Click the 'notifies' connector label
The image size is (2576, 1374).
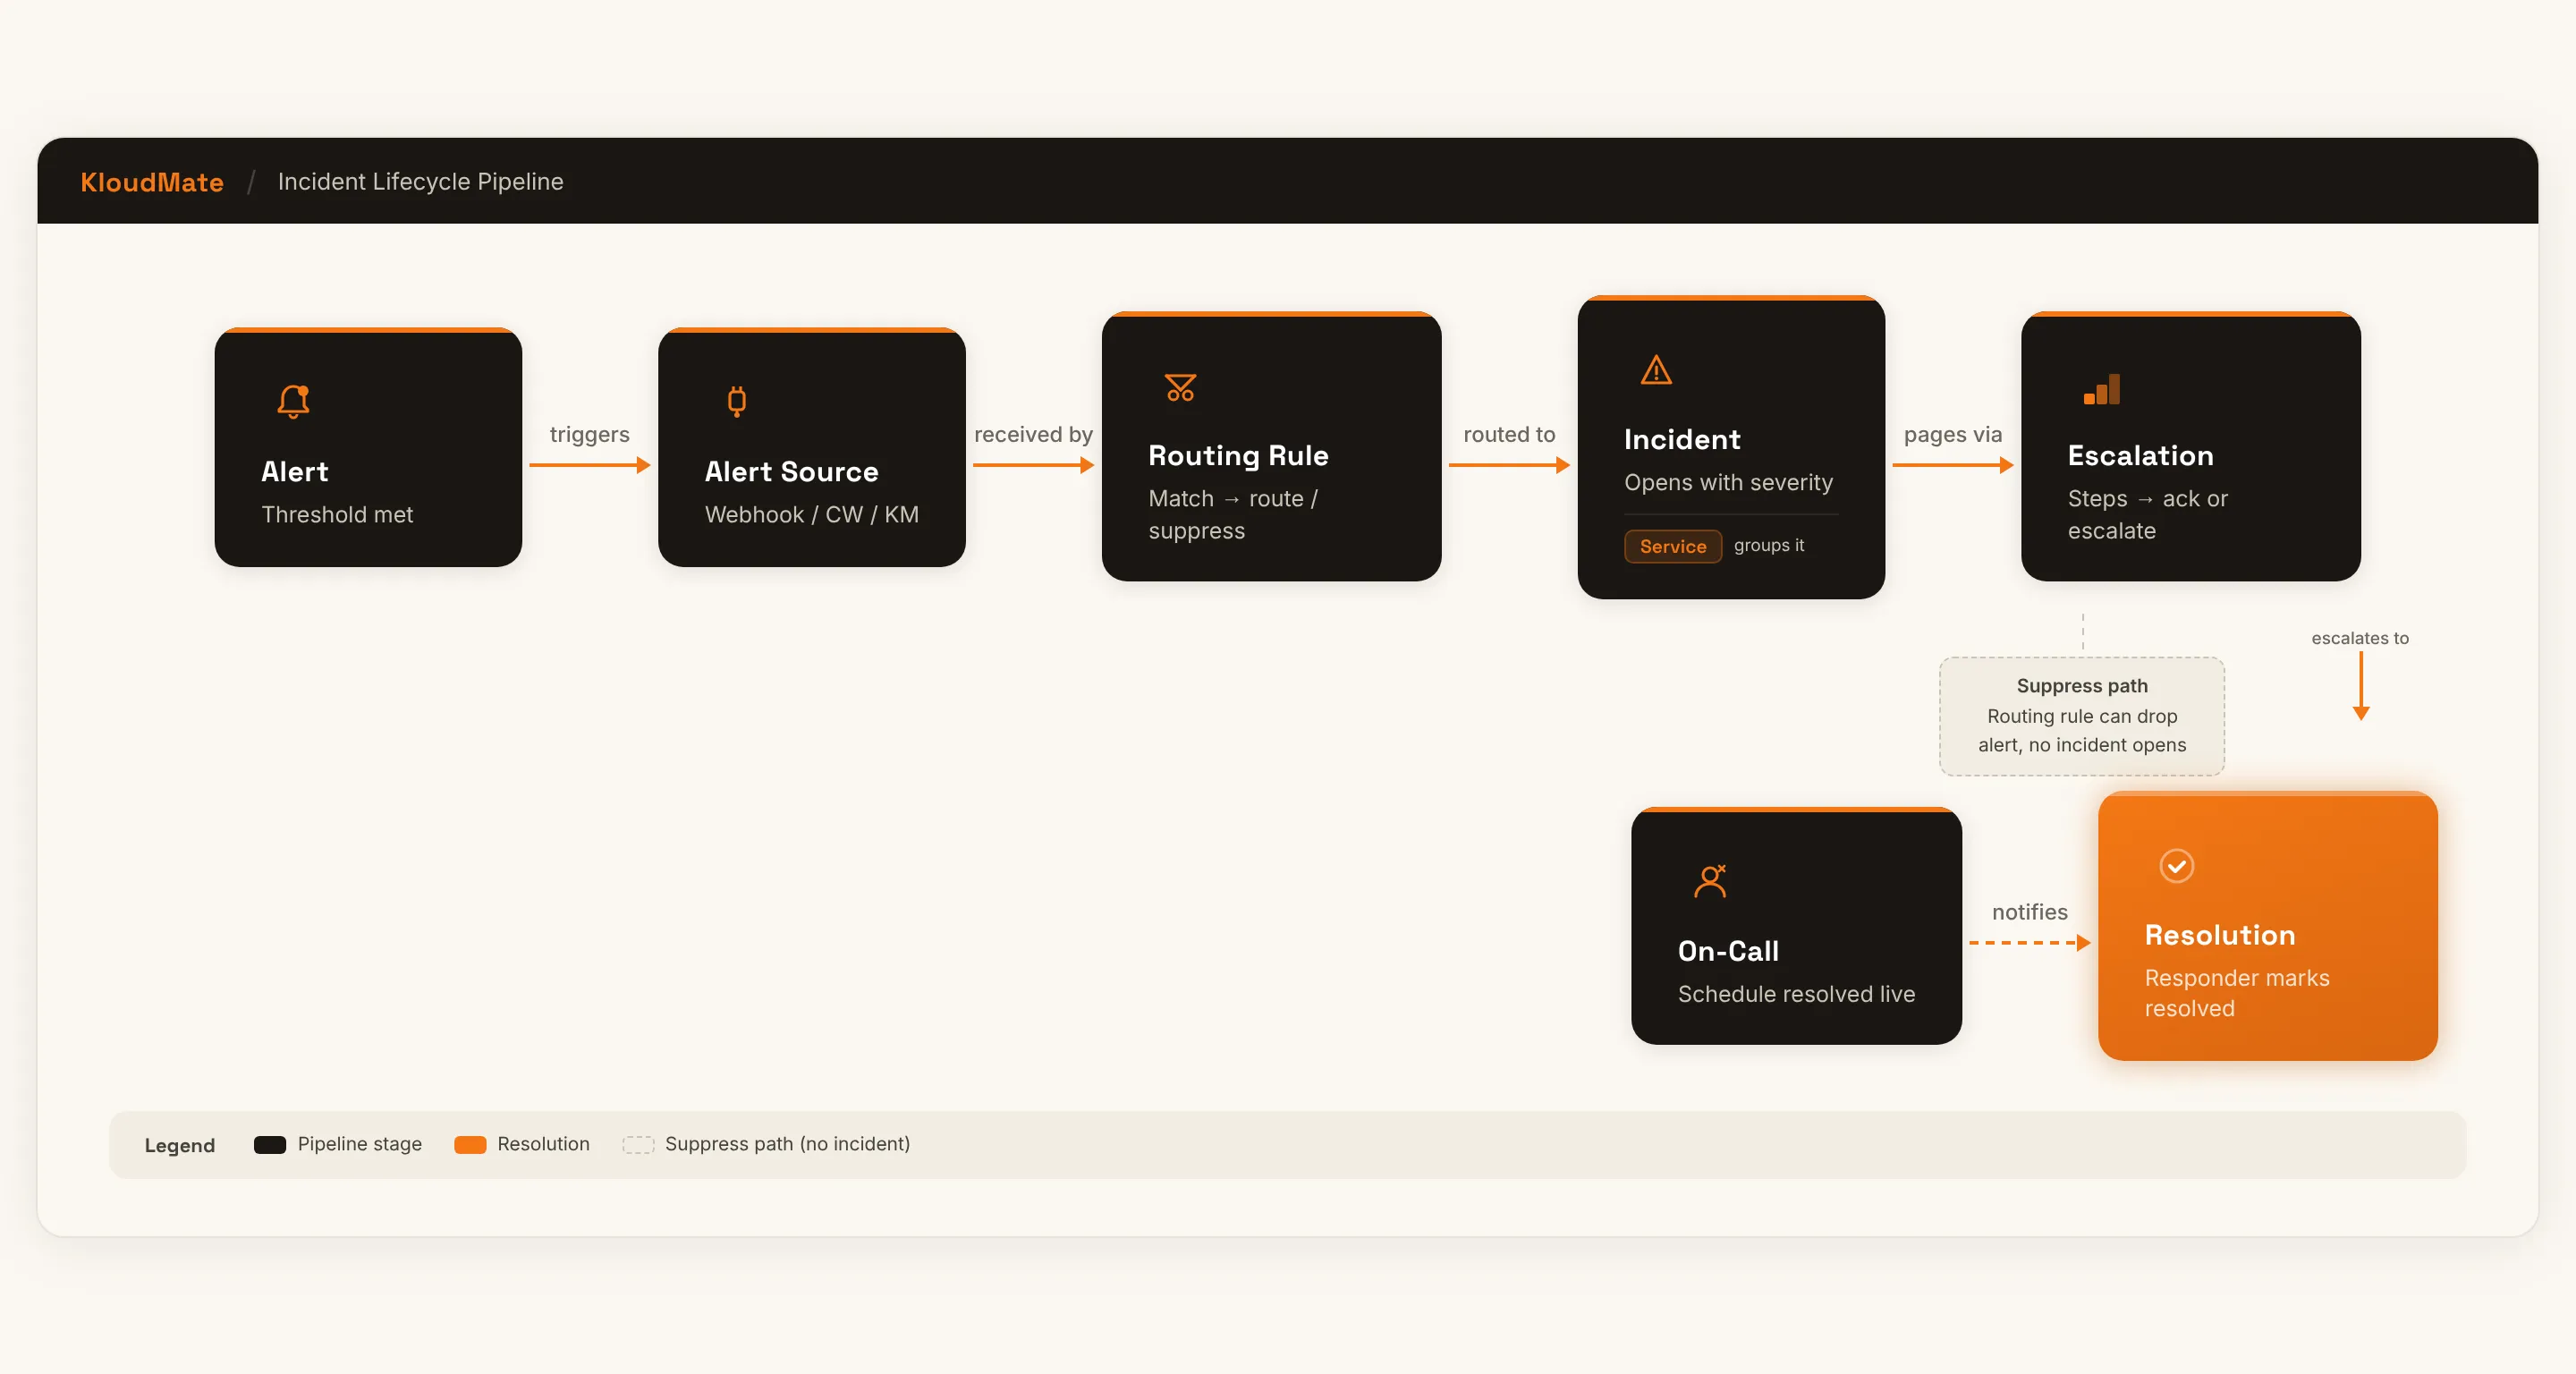[x=2029, y=912]
